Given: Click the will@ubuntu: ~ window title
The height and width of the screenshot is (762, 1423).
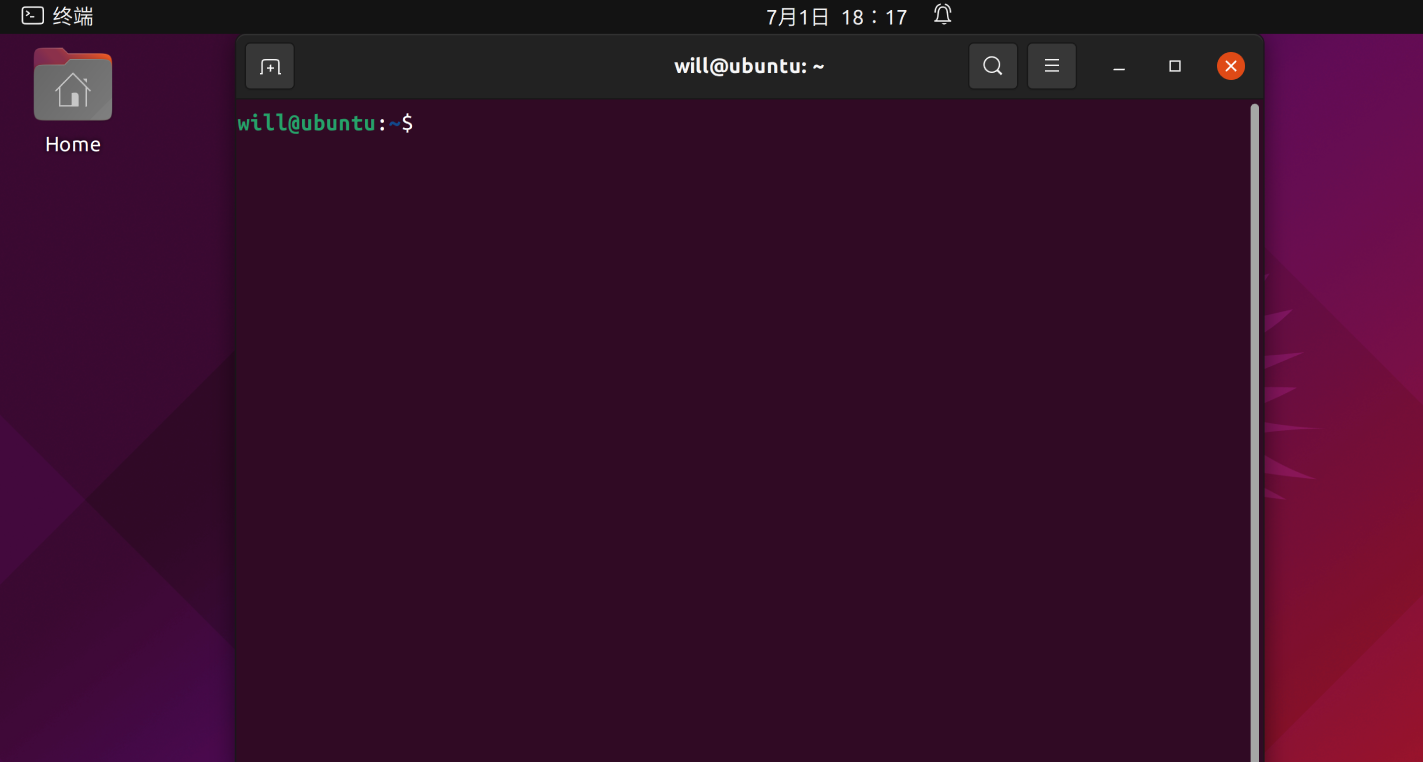Looking at the screenshot, I should coord(749,67).
